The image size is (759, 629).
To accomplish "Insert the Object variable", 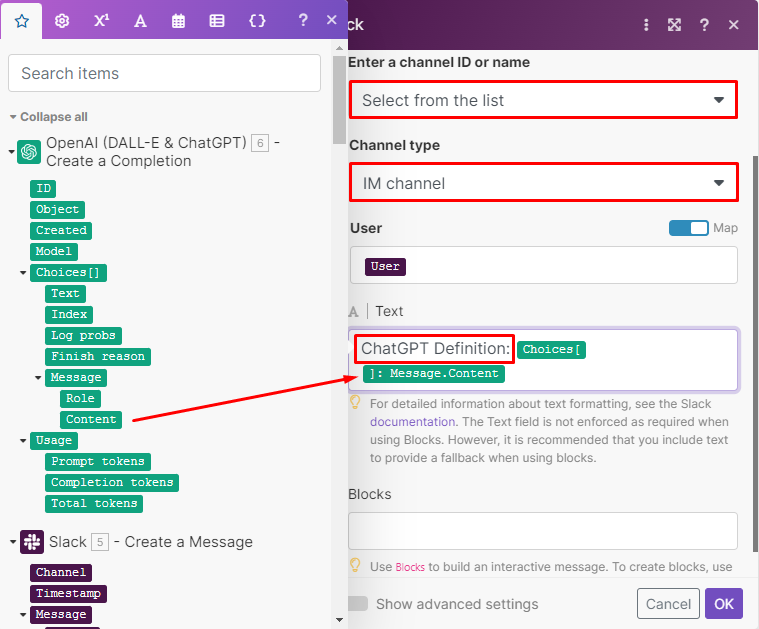I will coord(57,210).
